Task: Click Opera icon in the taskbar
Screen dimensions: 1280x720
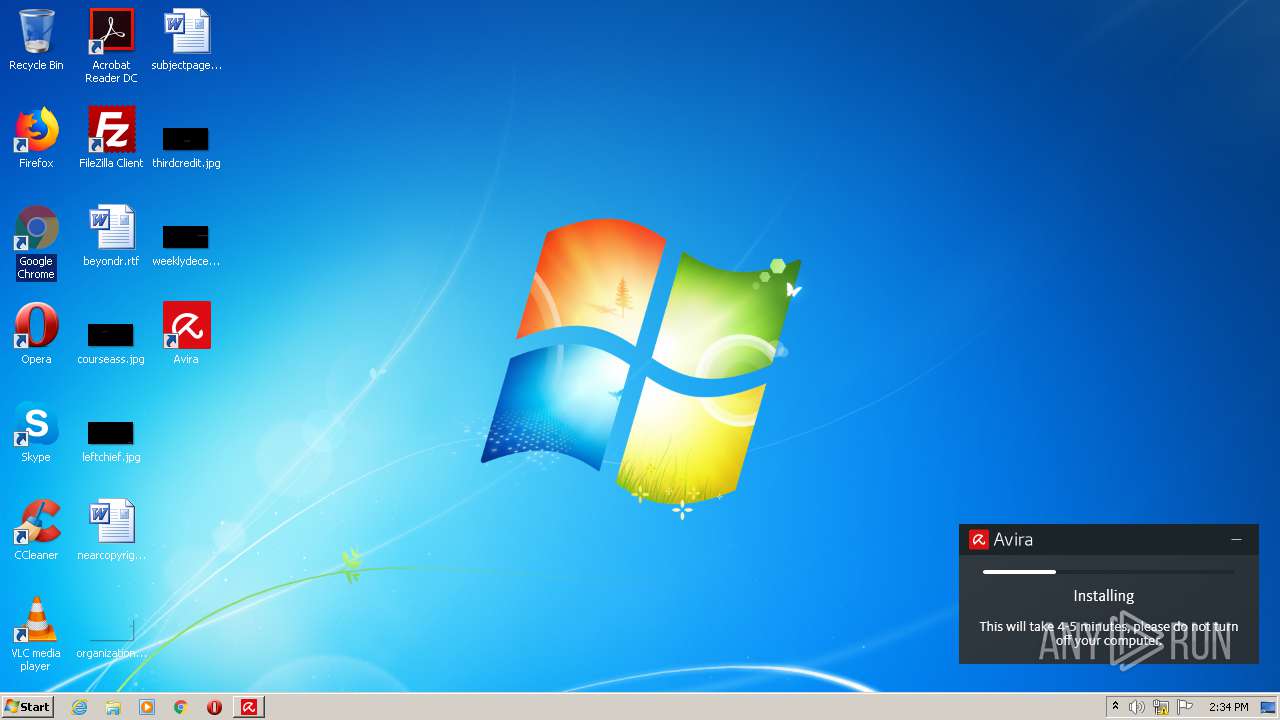Action: [x=214, y=707]
